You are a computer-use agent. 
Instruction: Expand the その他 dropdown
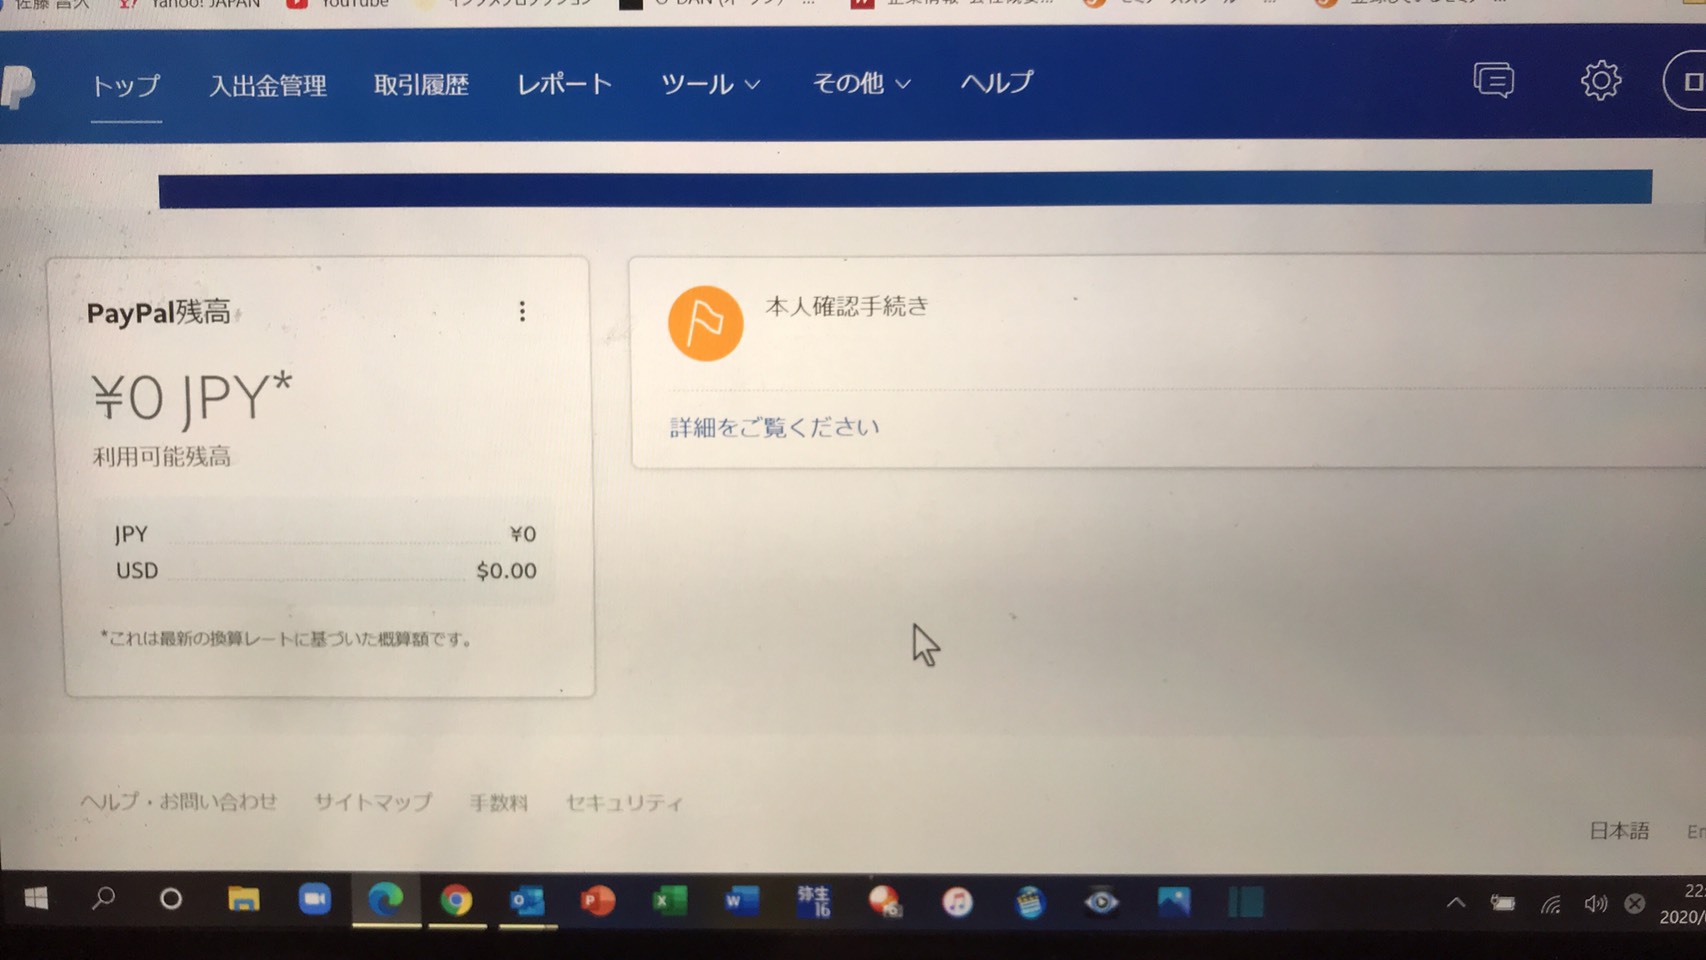tap(861, 83)
